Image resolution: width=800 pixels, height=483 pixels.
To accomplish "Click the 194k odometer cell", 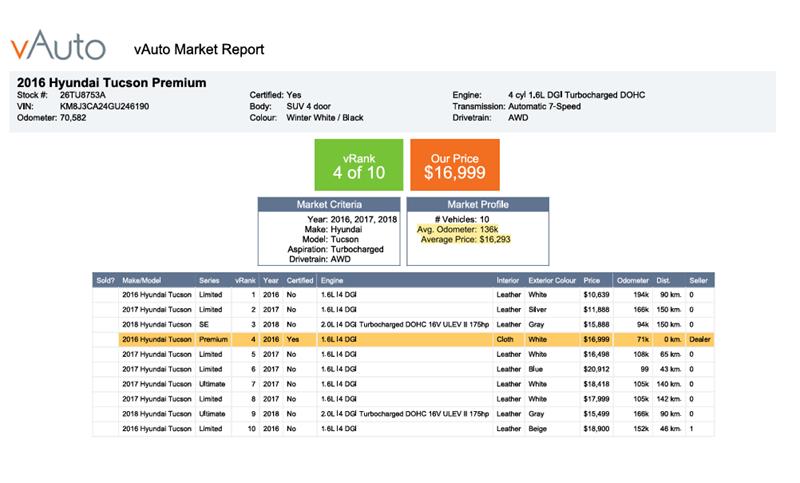I will click(641, 295).
